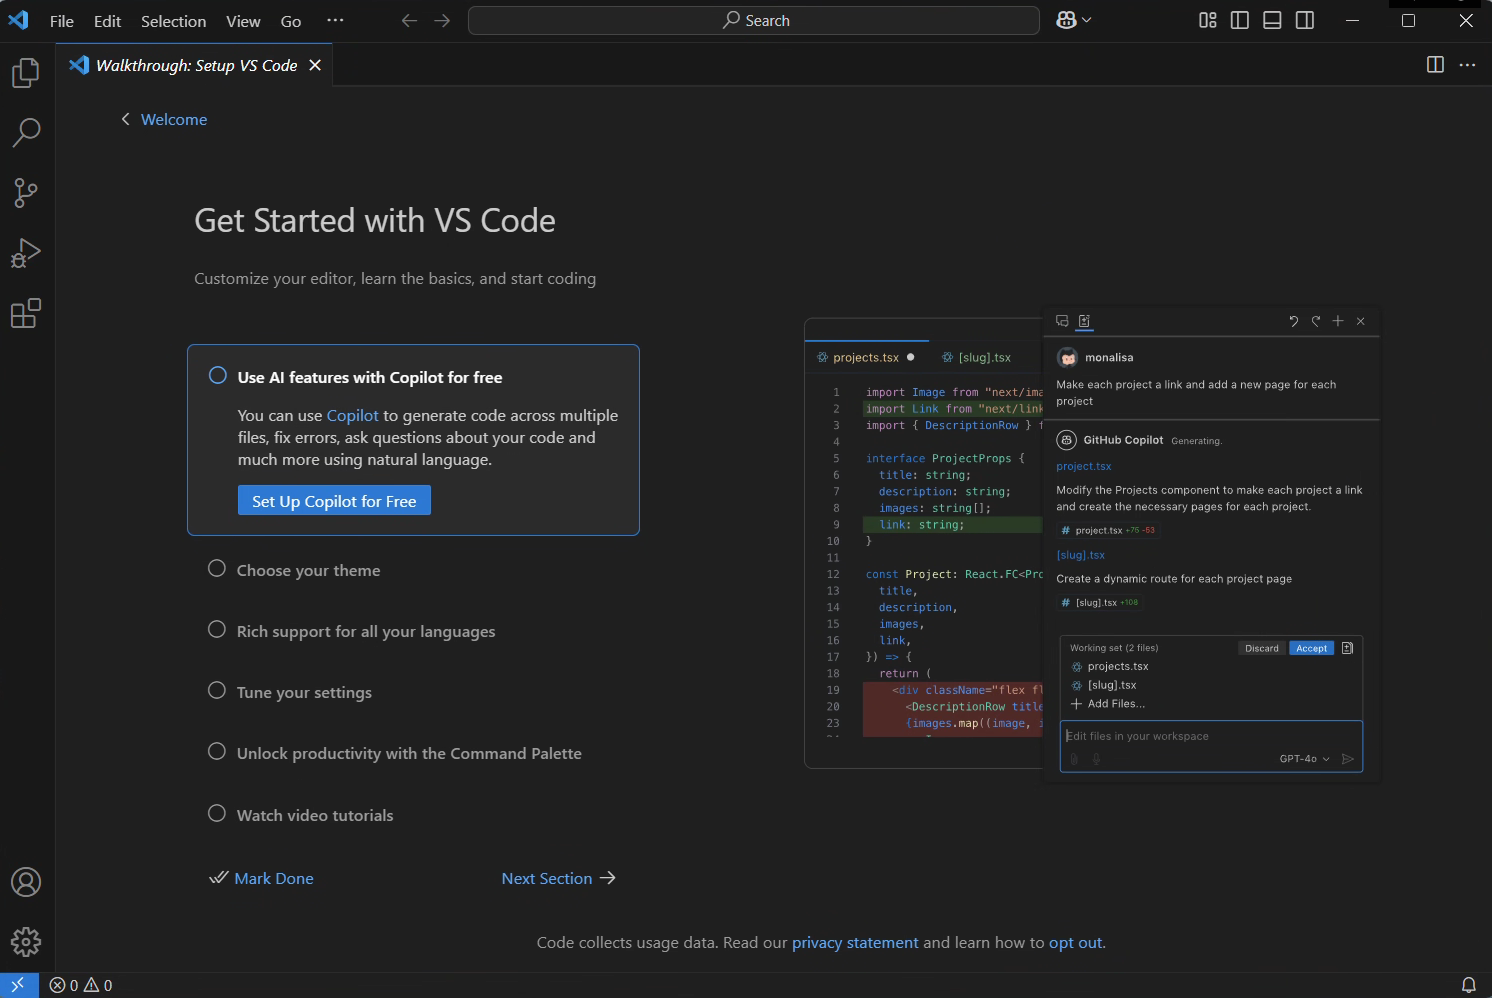Close the Walkthrough: Setup VS Code tab

[x=315, y=65]
